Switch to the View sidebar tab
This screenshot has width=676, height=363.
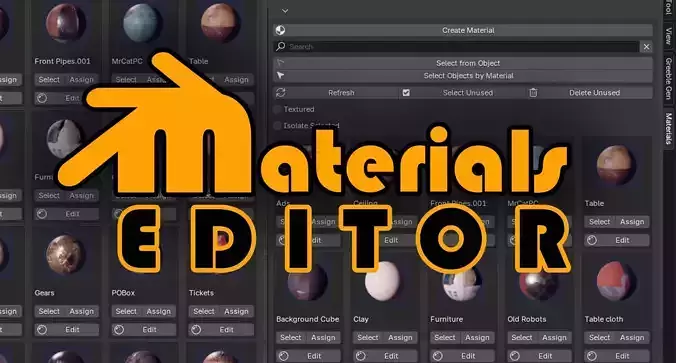668,36
